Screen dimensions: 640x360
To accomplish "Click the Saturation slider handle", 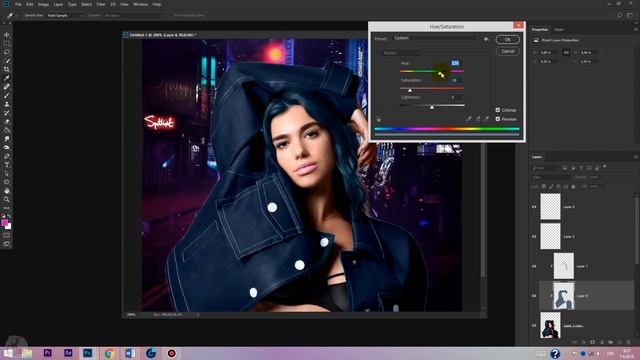I will point(410,90).
